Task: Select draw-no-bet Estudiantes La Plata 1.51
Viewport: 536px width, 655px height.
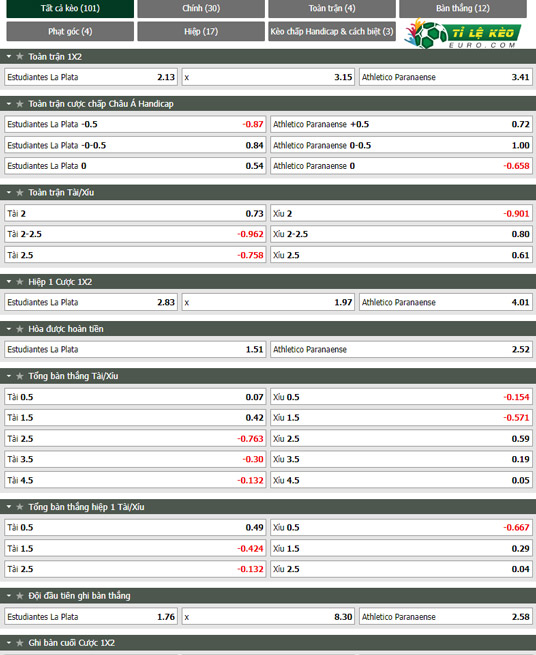Action: pyautogui.click(x=135, y=350)
